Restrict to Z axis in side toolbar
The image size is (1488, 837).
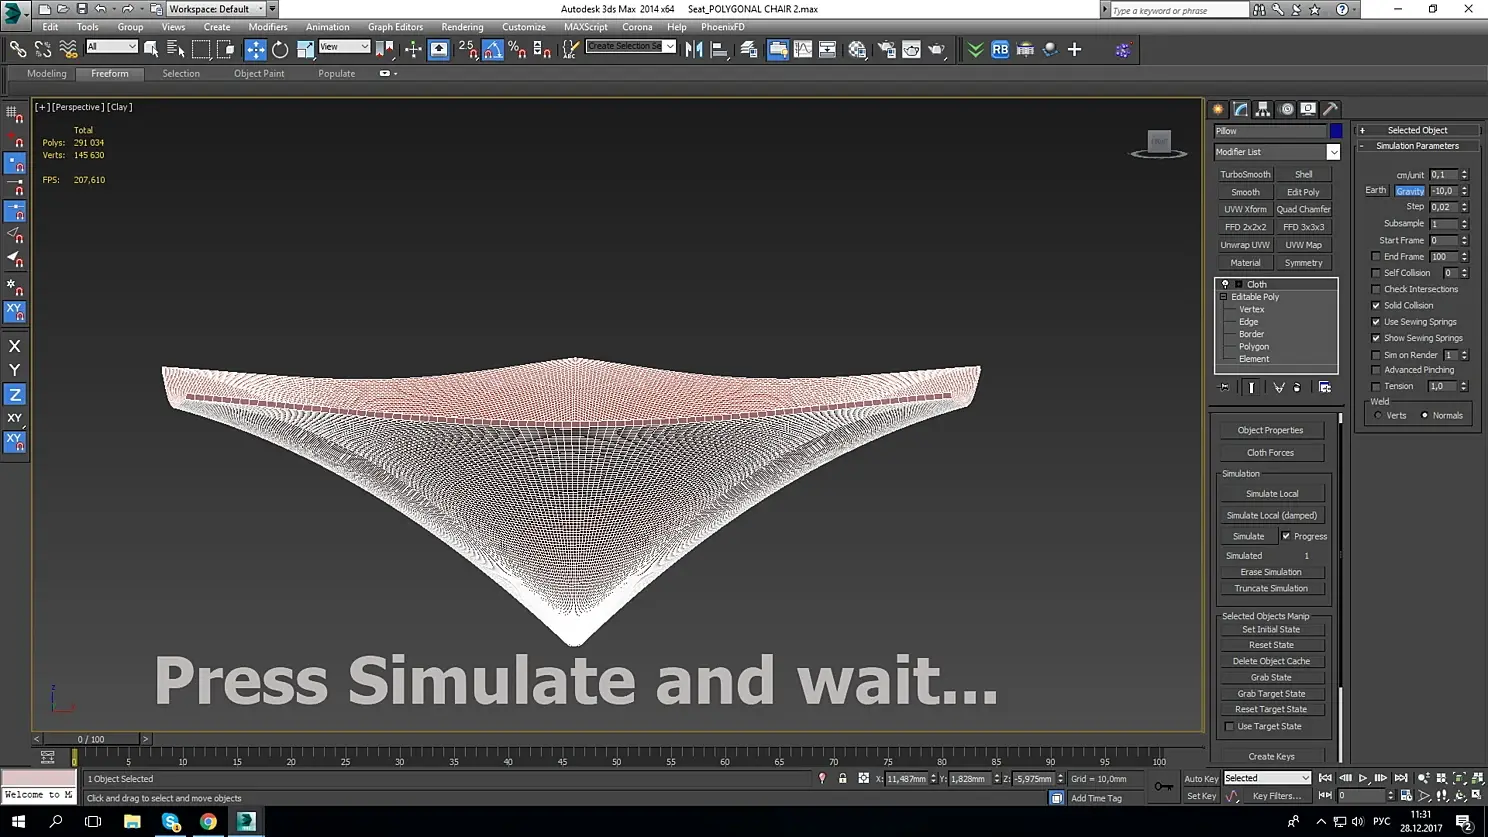(x=15, y=395)
